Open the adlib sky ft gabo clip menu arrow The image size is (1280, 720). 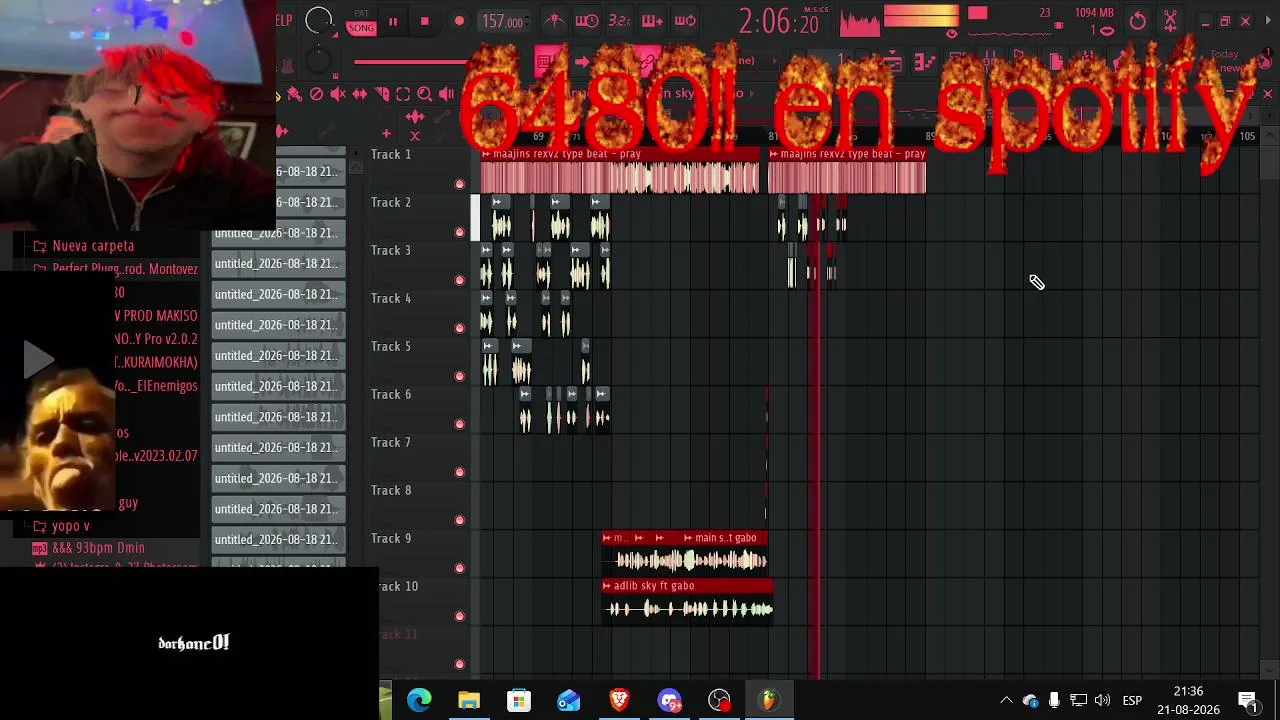[x=607, y=586]
